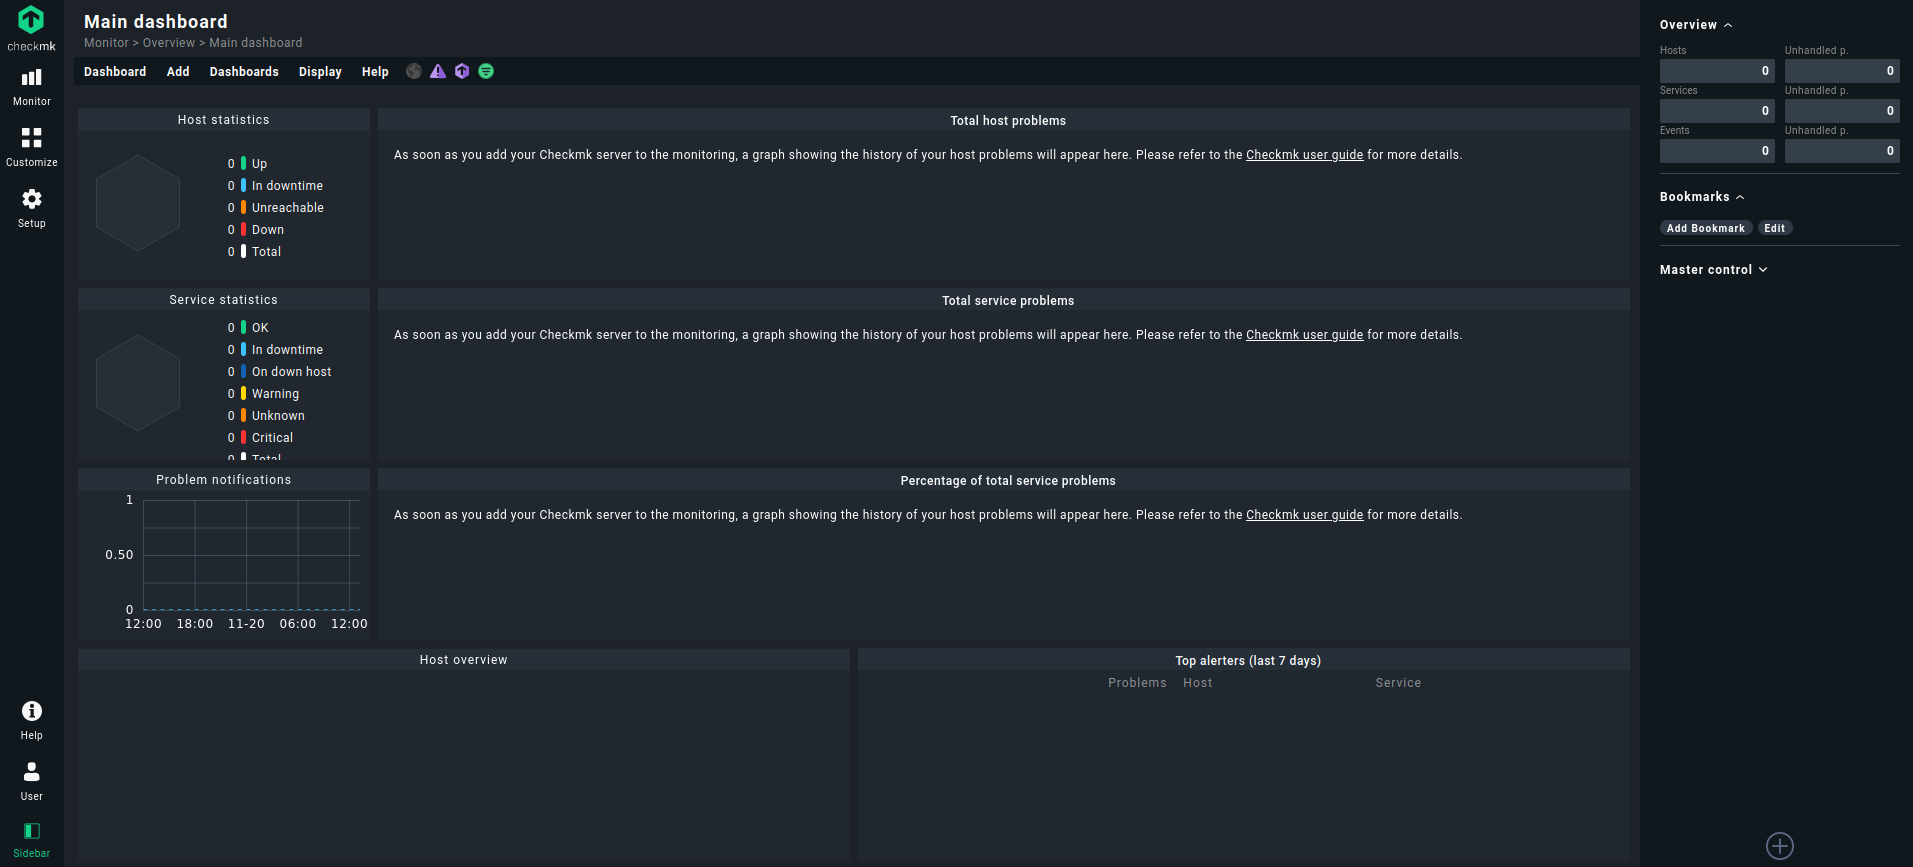Open Checkmk user guide link under Total host problems
Image resolution: width=1913 pixels, height=867 pixels.
point(1304,155)
